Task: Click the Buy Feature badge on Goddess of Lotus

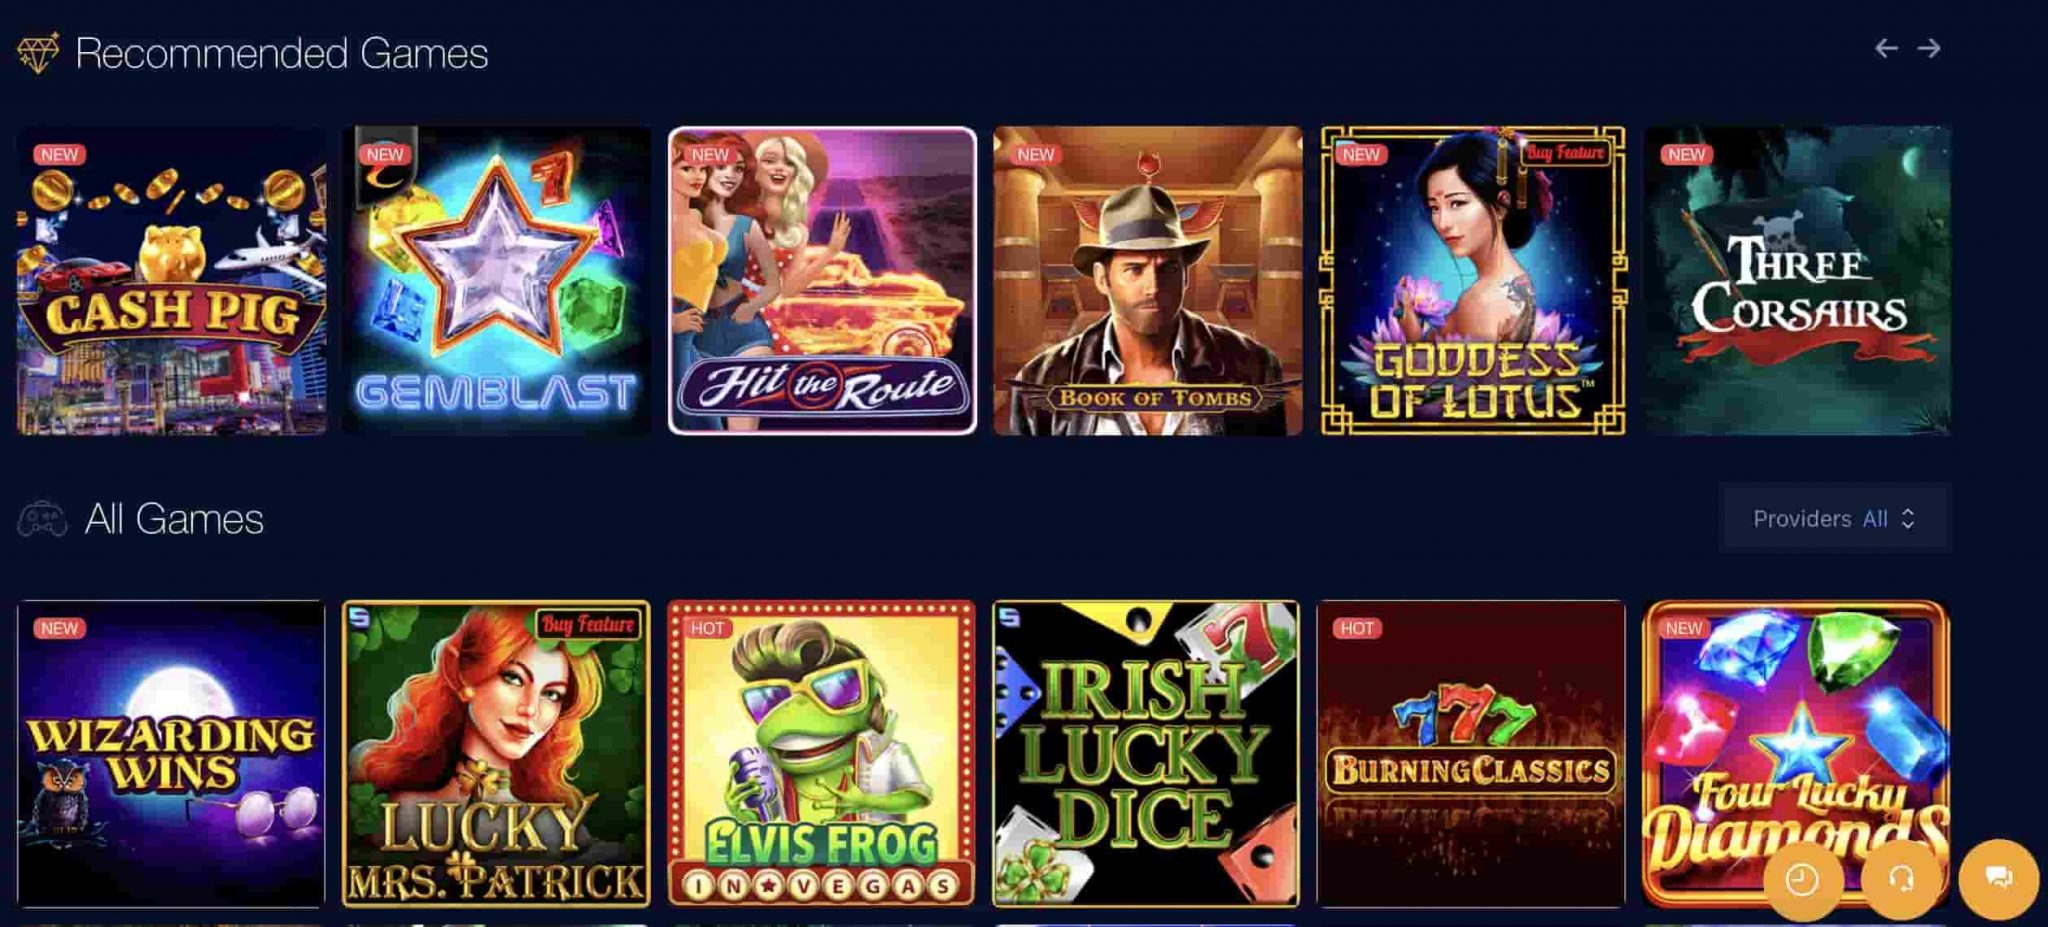Action: tap(1565, 152)
